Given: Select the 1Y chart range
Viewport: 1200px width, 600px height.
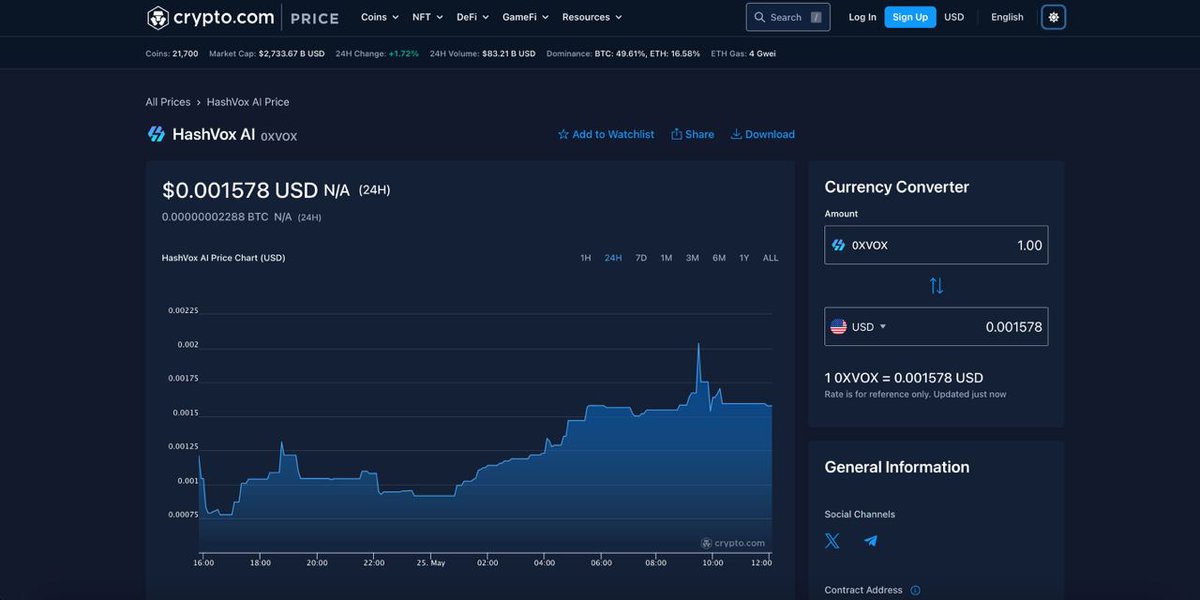Looking at the screenshot, I should click(744, 258).
